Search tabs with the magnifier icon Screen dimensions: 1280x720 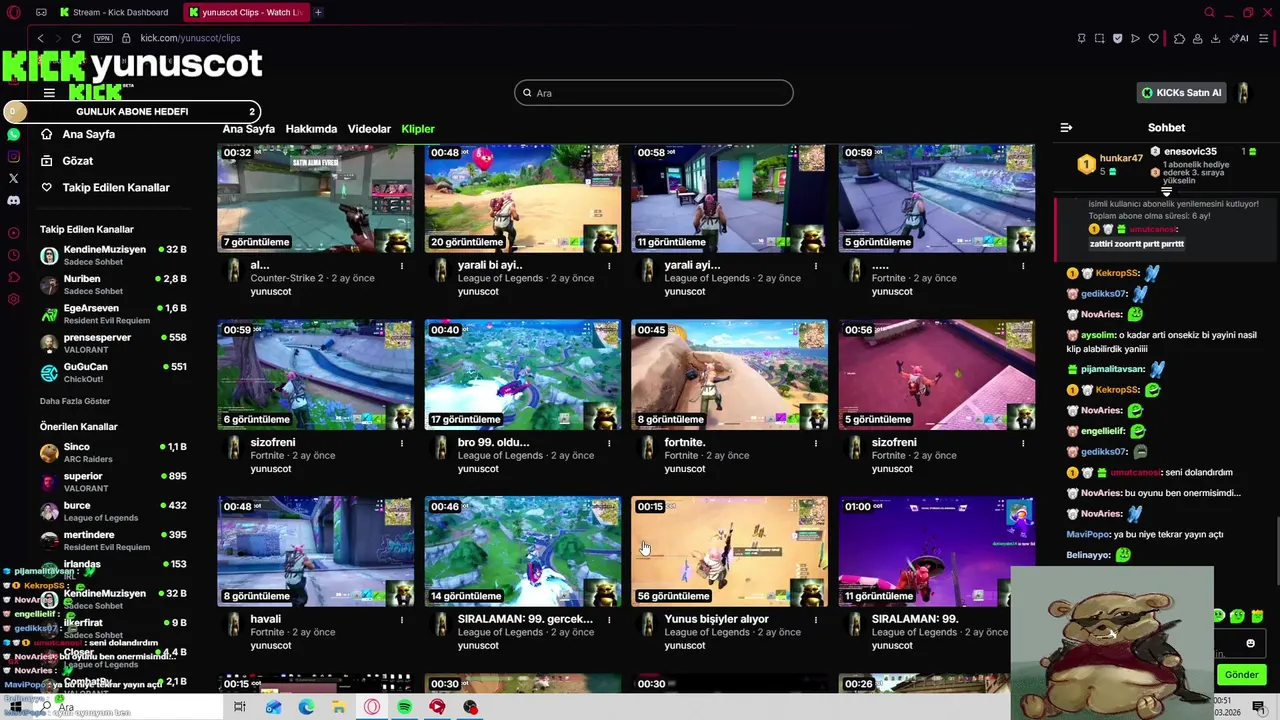(x=1209, y=12)
